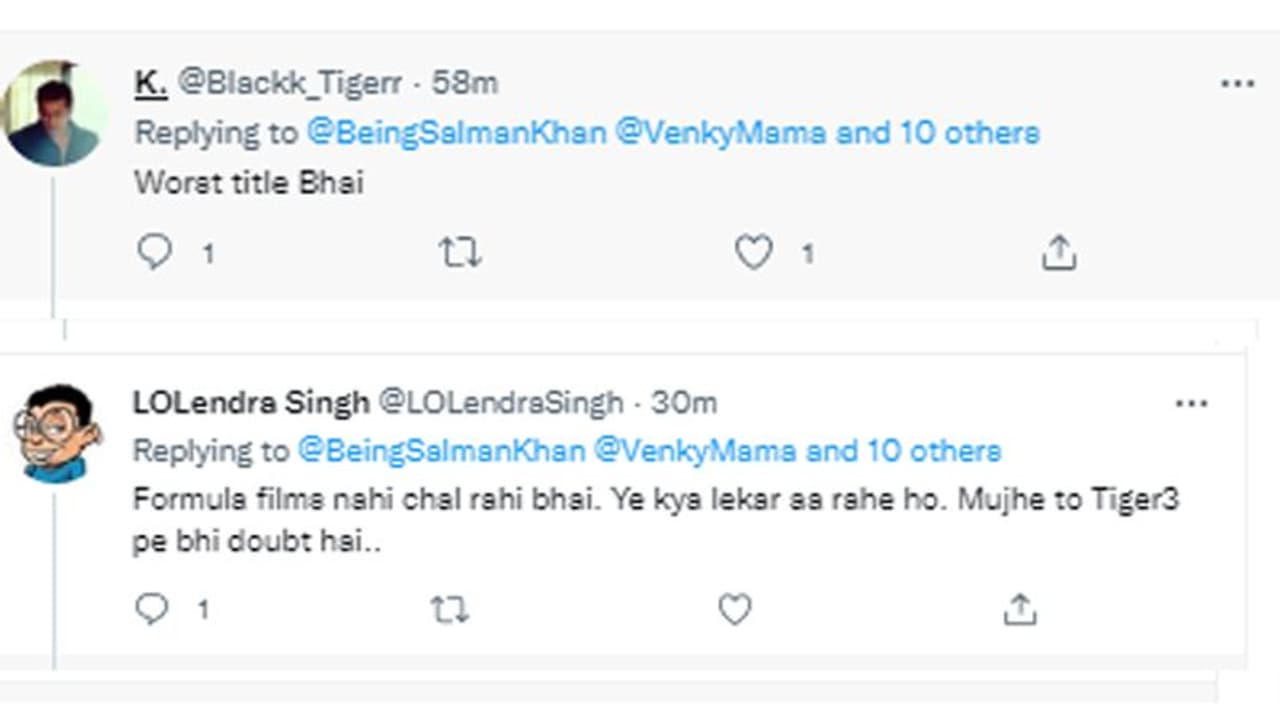
Task: Open the 58m timestamp on the first tweet
Action: pyautogui.click(x=464, y=83)
